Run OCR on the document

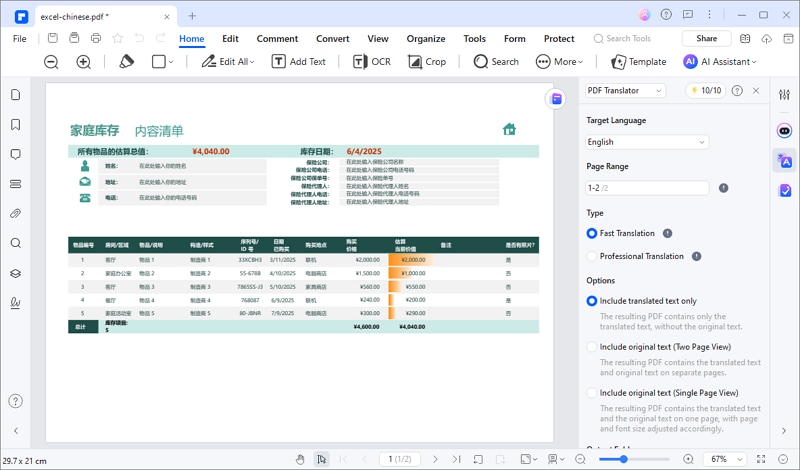click(371, 62)
